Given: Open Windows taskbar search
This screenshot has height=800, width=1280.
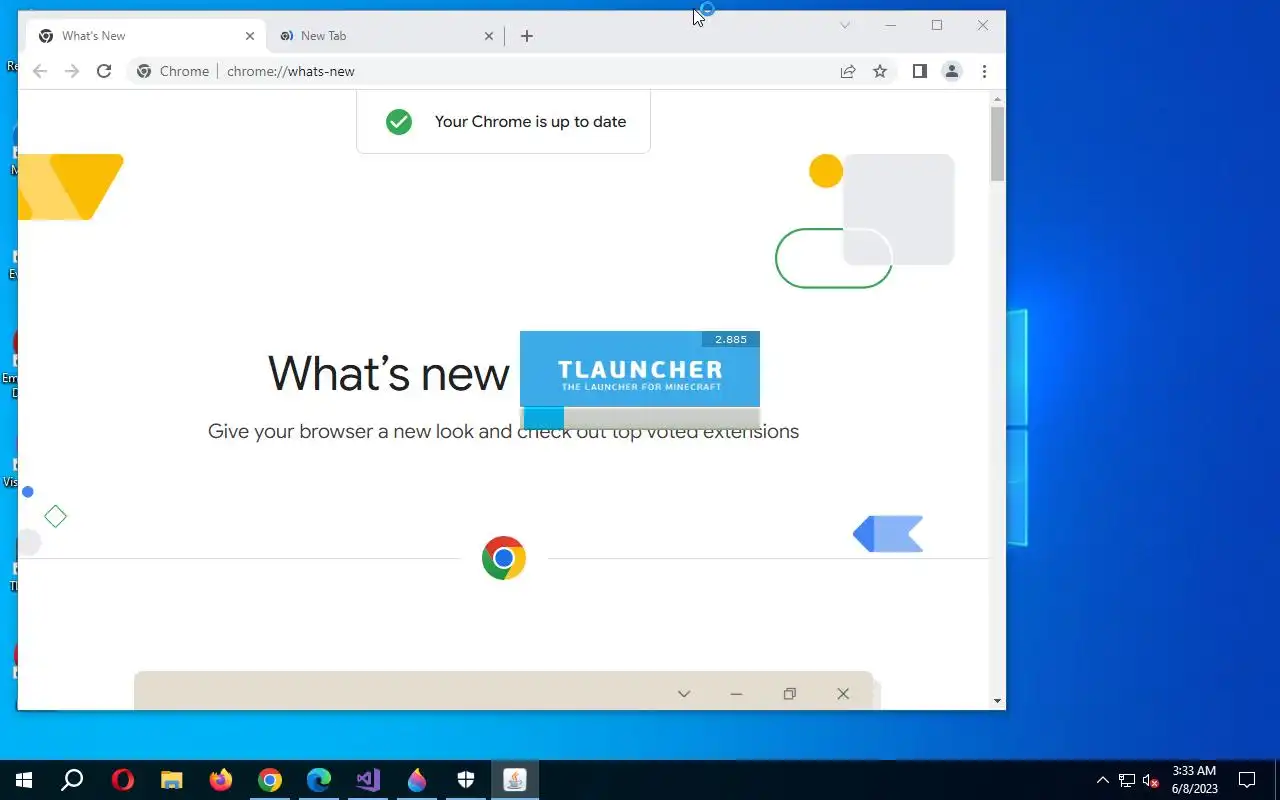Looking at the screenshot, I should [72, 780].
